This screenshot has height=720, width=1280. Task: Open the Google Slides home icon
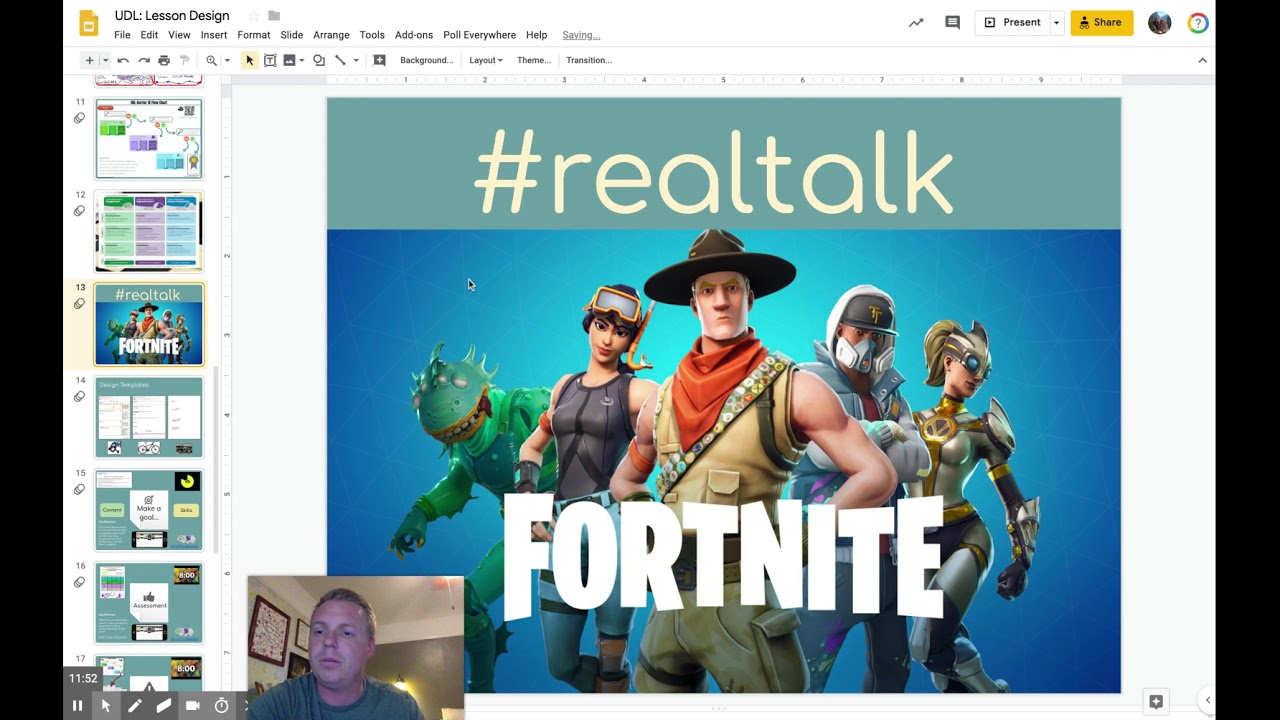(89, 23)
